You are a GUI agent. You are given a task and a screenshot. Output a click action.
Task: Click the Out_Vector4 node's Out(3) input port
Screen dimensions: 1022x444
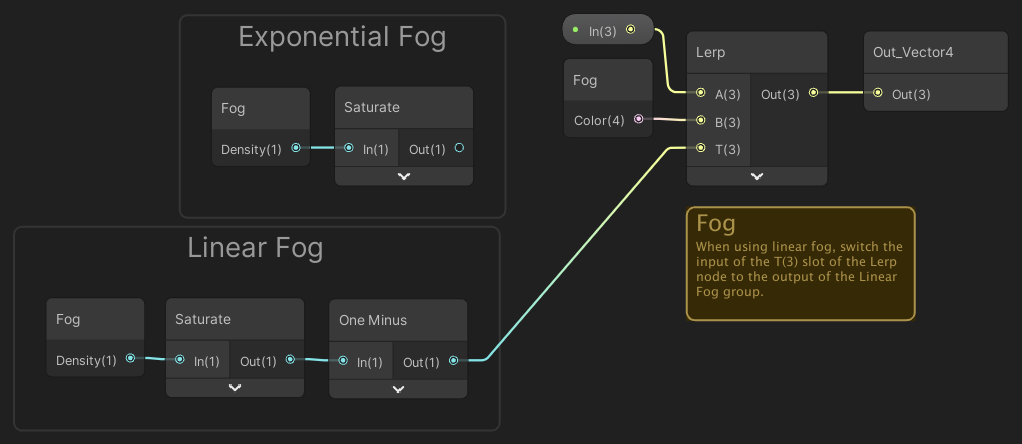(x=877, y=93)
